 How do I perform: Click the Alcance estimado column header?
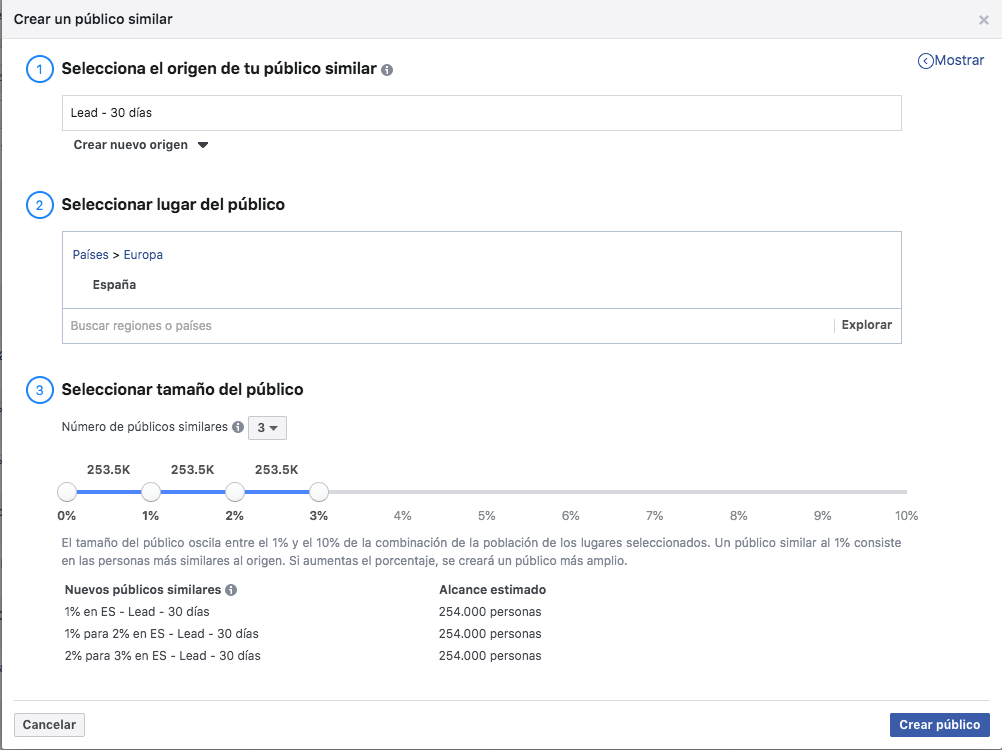click(x=492, y=590)
